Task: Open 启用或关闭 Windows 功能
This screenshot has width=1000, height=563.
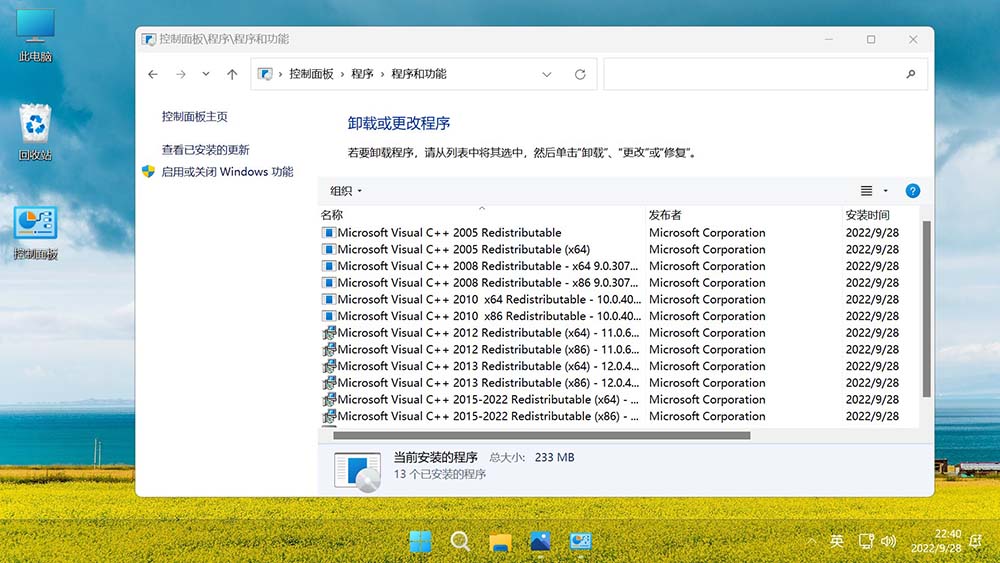Action: pyautogui.click(x=227, y=172)
